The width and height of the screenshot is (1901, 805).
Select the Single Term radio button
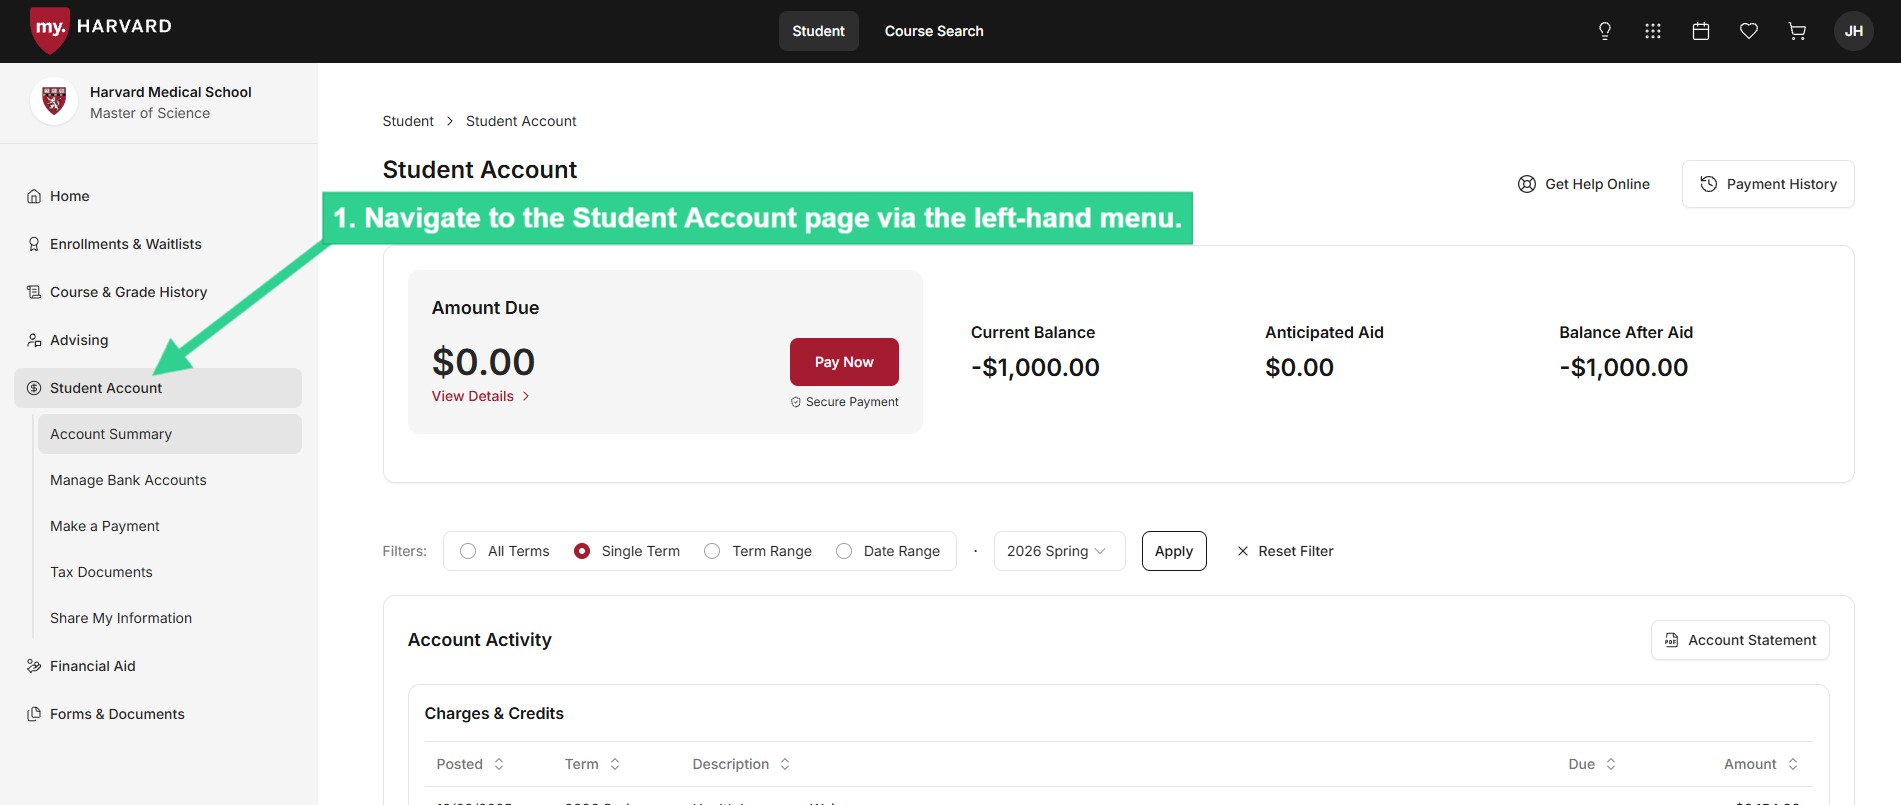[582, 551]
